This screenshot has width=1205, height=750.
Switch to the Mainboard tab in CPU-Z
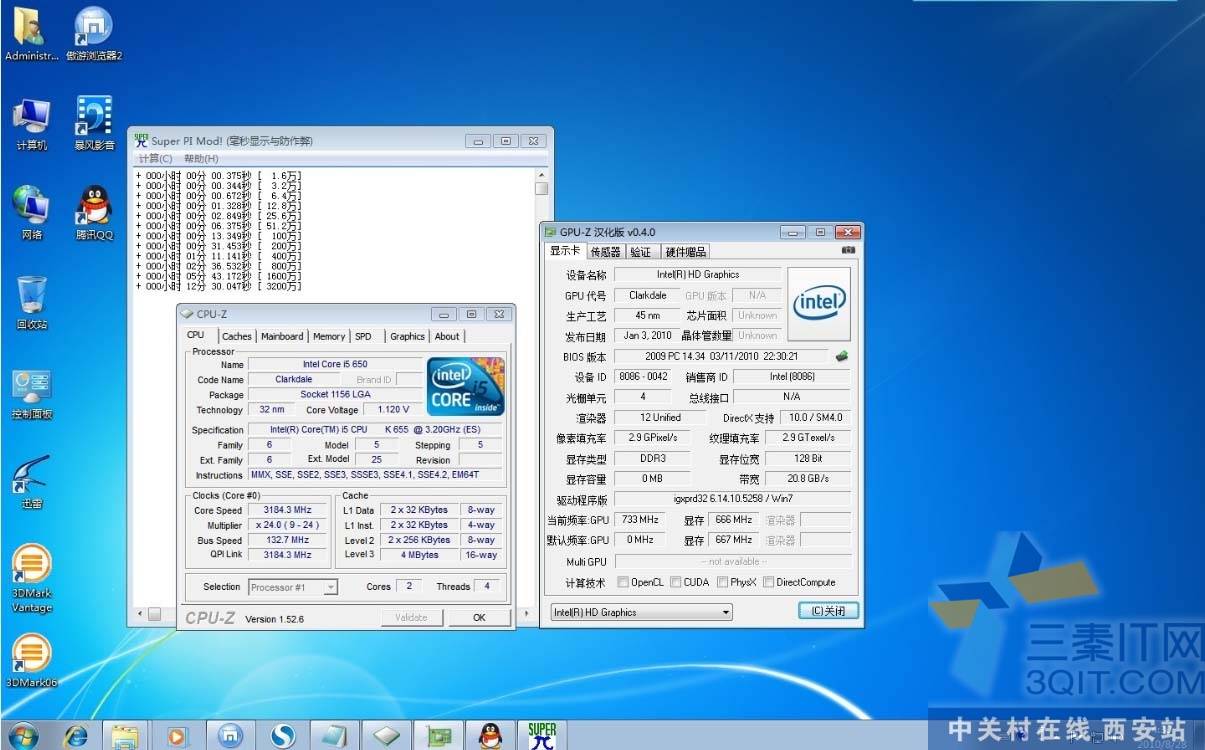click(x=282, y=337)
